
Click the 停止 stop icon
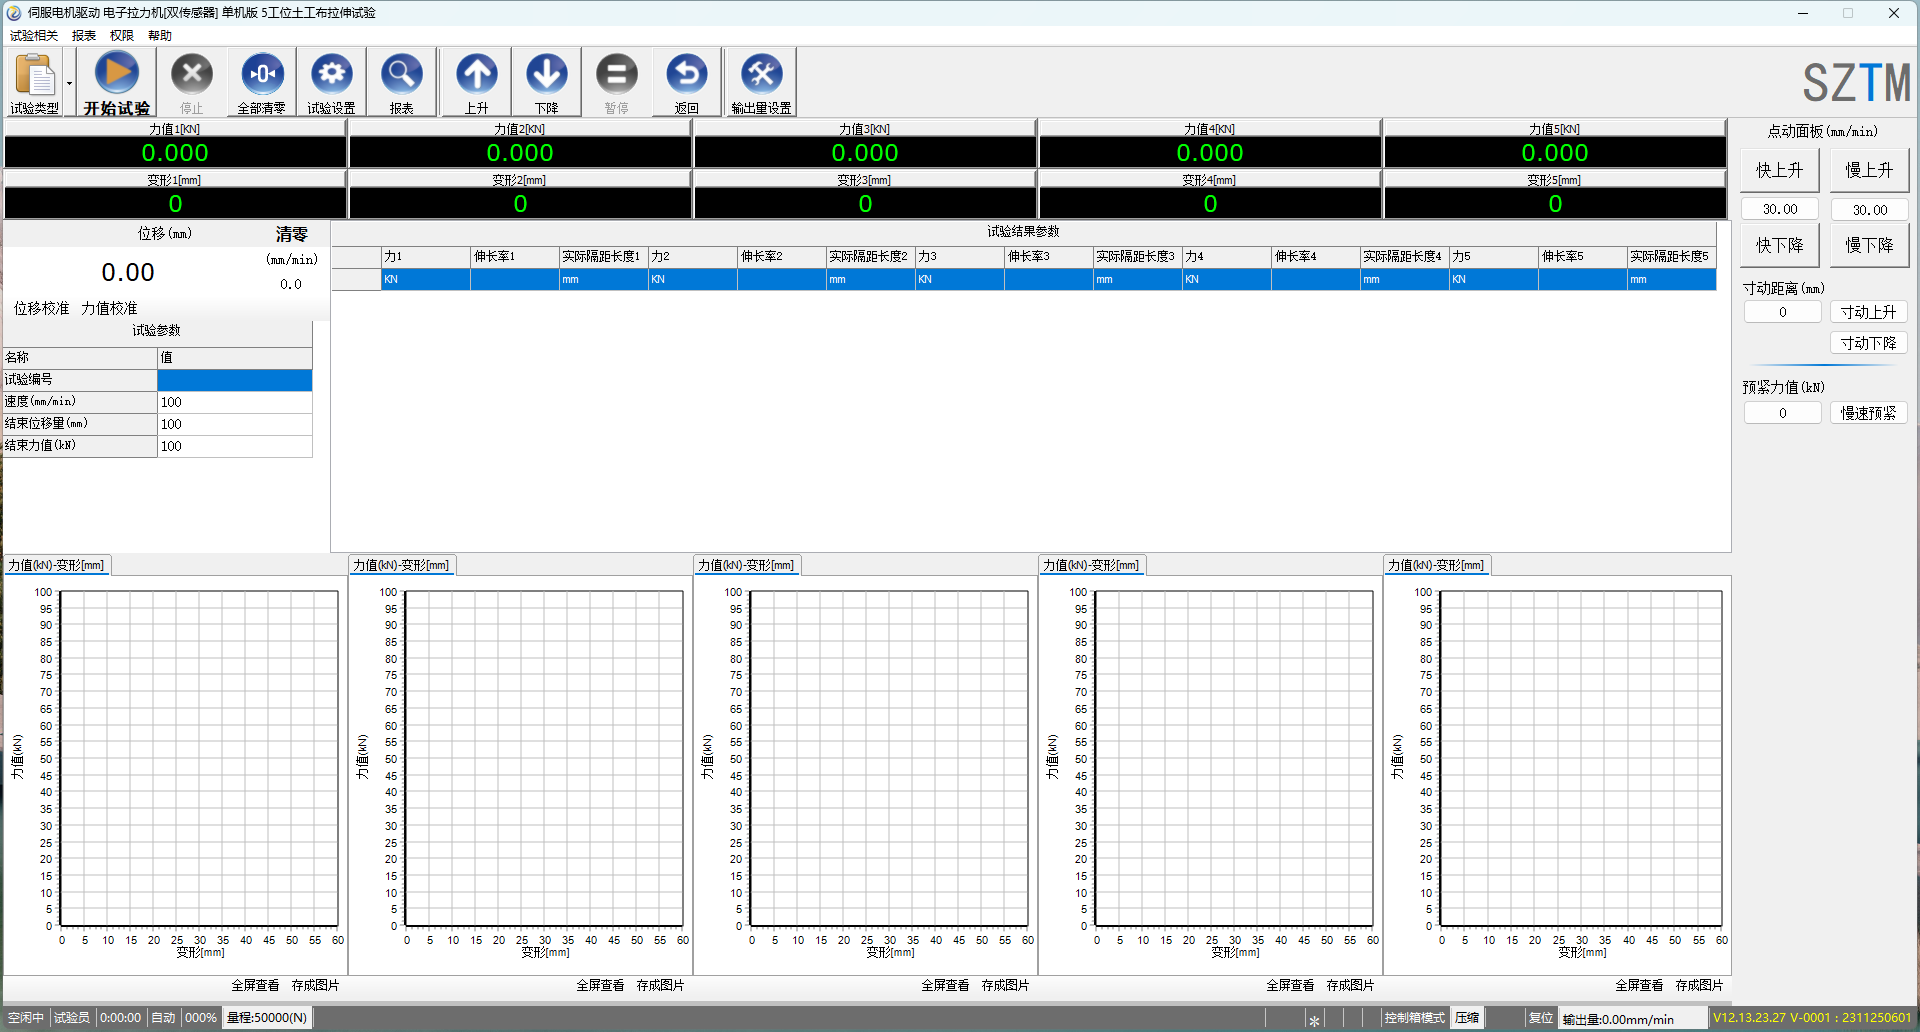click(x=191, y=82)
